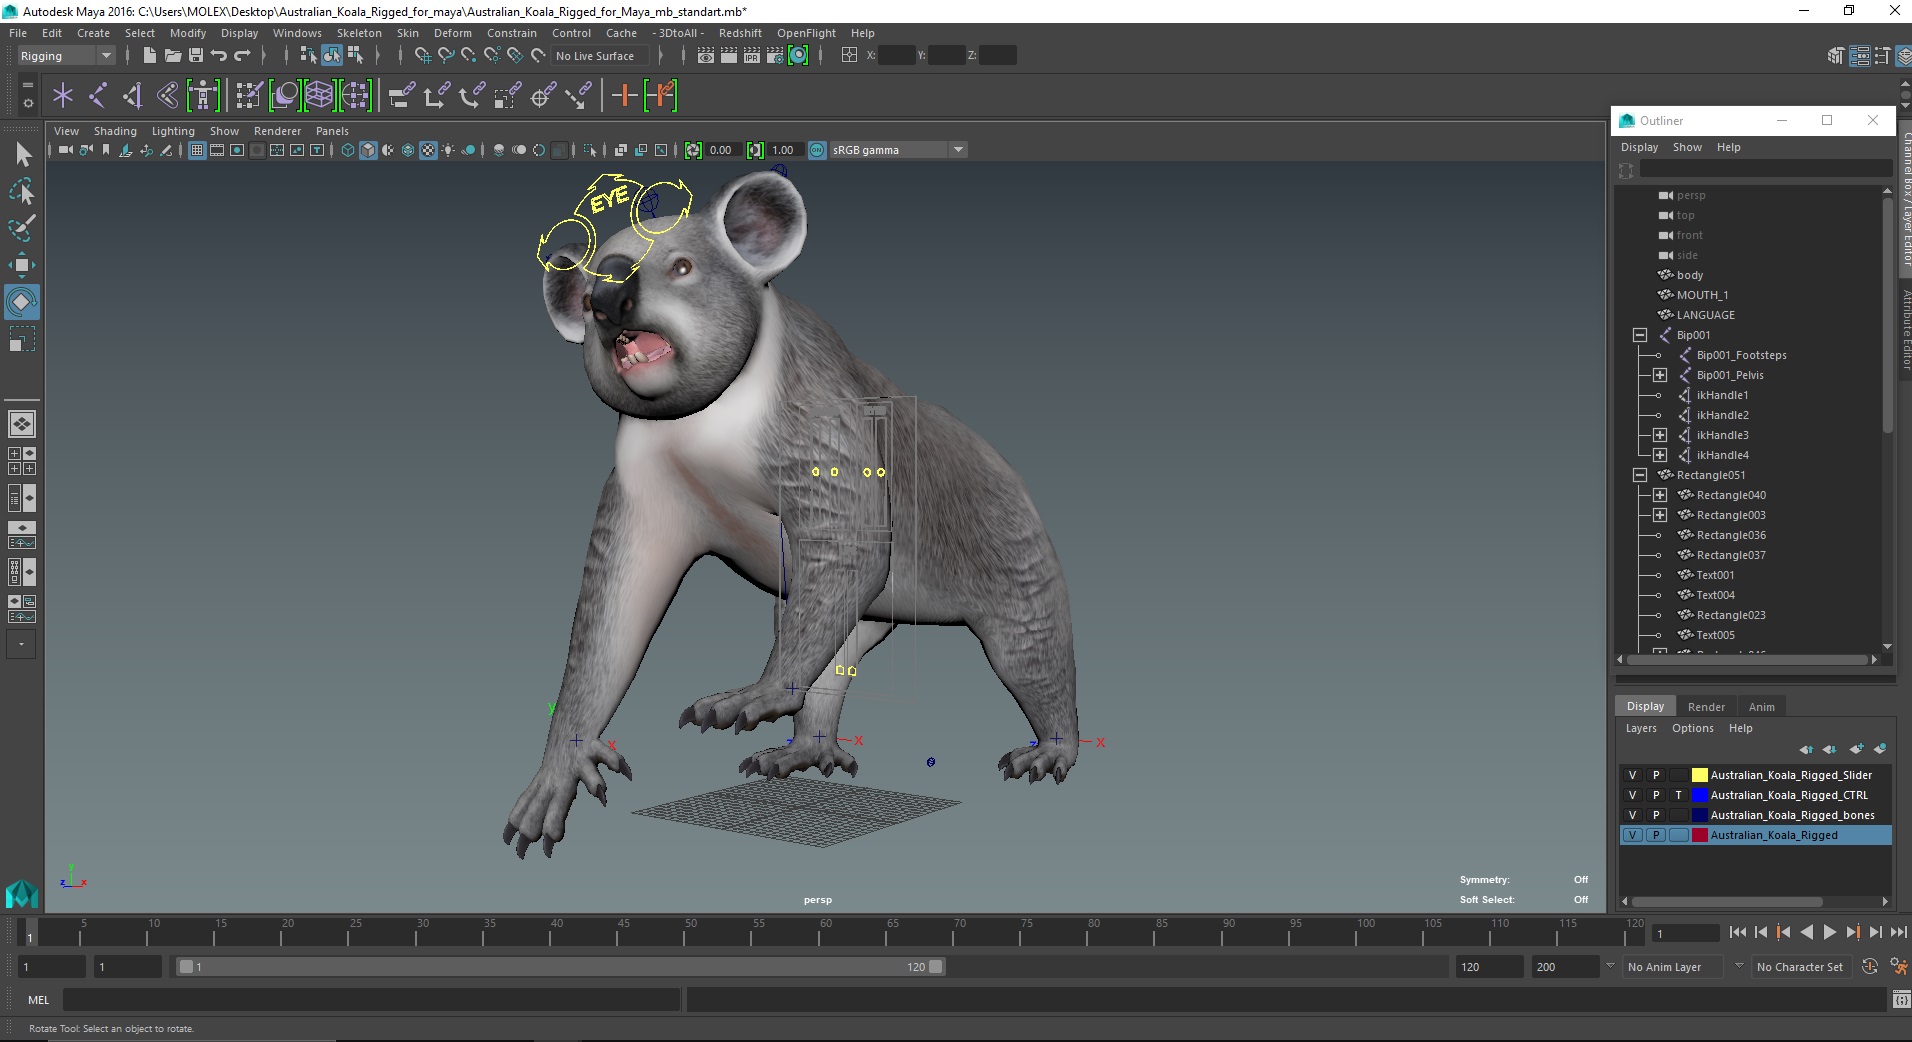Screen dimensions: 1912x1042
Task: Switch to the Anim layer tab
Action: 1761,706
